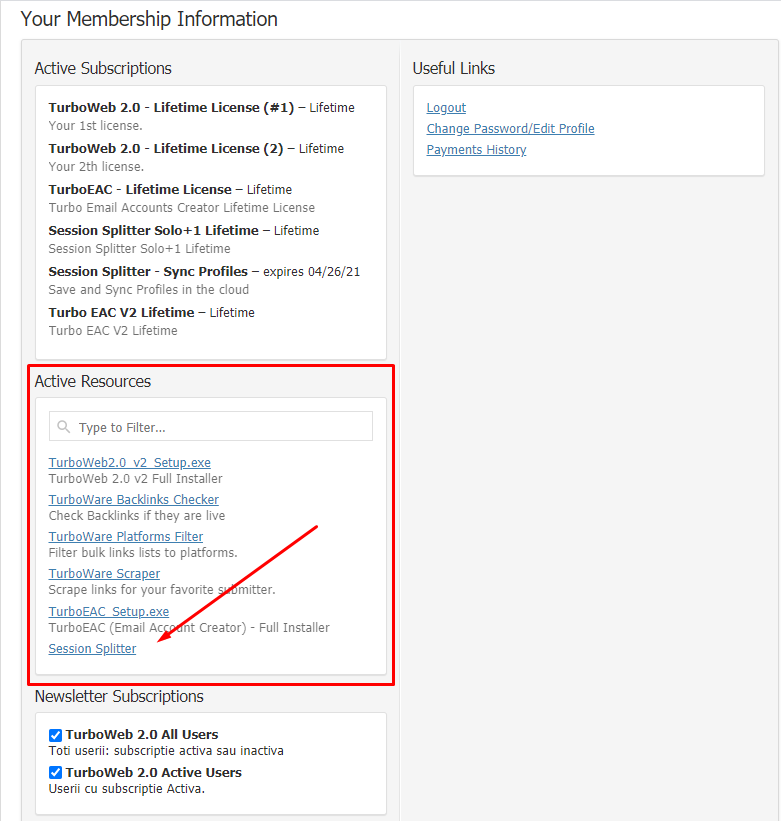Open Change Password/Edit Profile link
Screen dimensions: 781x821
(510, 129)
